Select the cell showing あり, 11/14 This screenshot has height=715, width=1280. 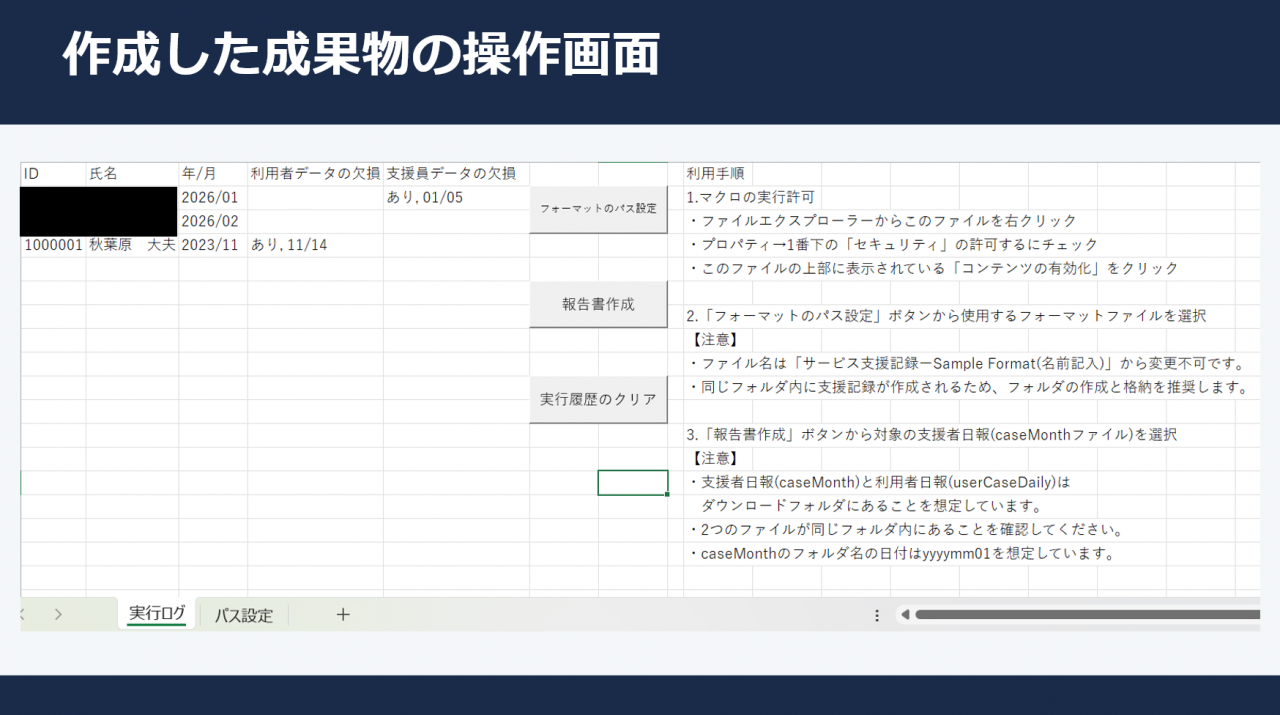tap(315, 245)
